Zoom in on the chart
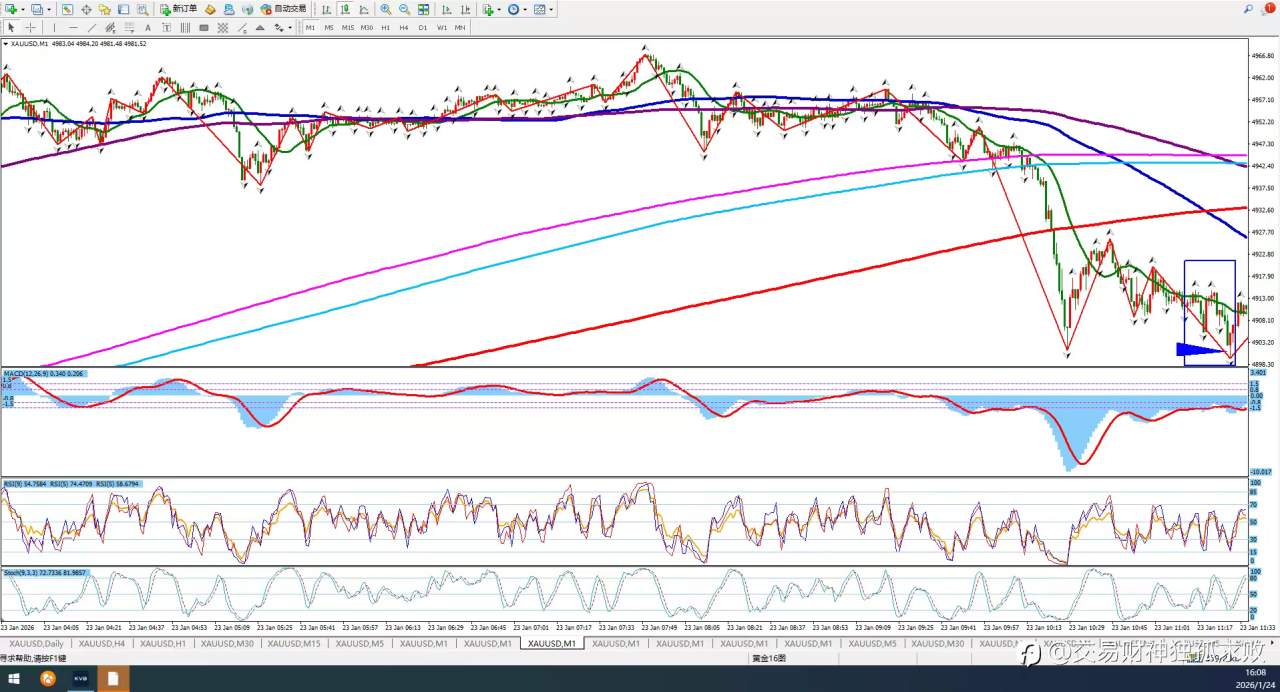The height and width of the screenshot is (692, 1280). pos(386,9)
